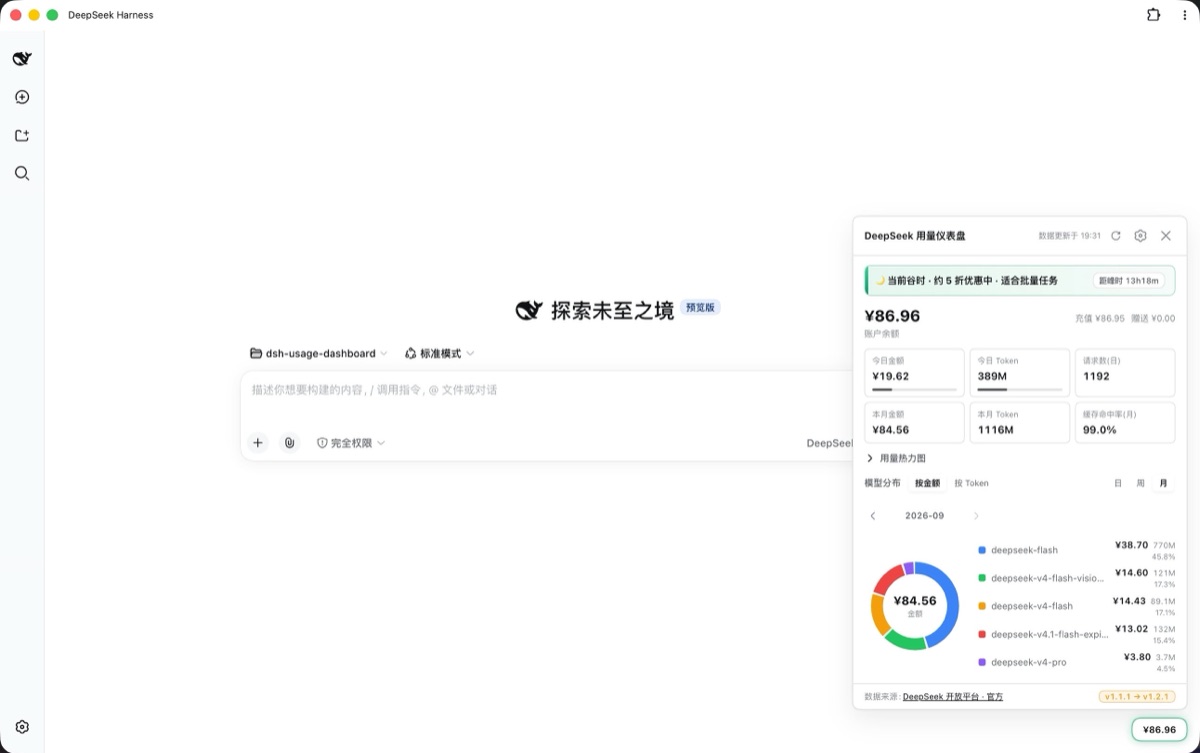The height and width of the screenshot is (753, 1200).
Task: Click the 距峰时 13h18m badge
Action: point(1130,281)
